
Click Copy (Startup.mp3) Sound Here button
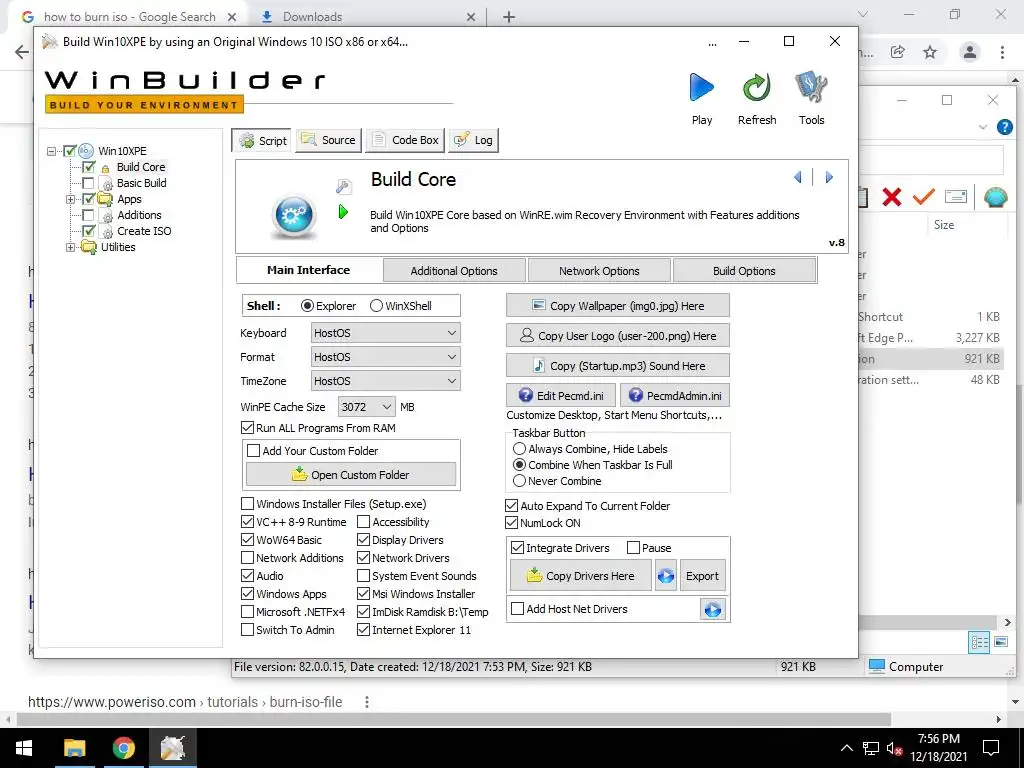[x=618, y=366]
